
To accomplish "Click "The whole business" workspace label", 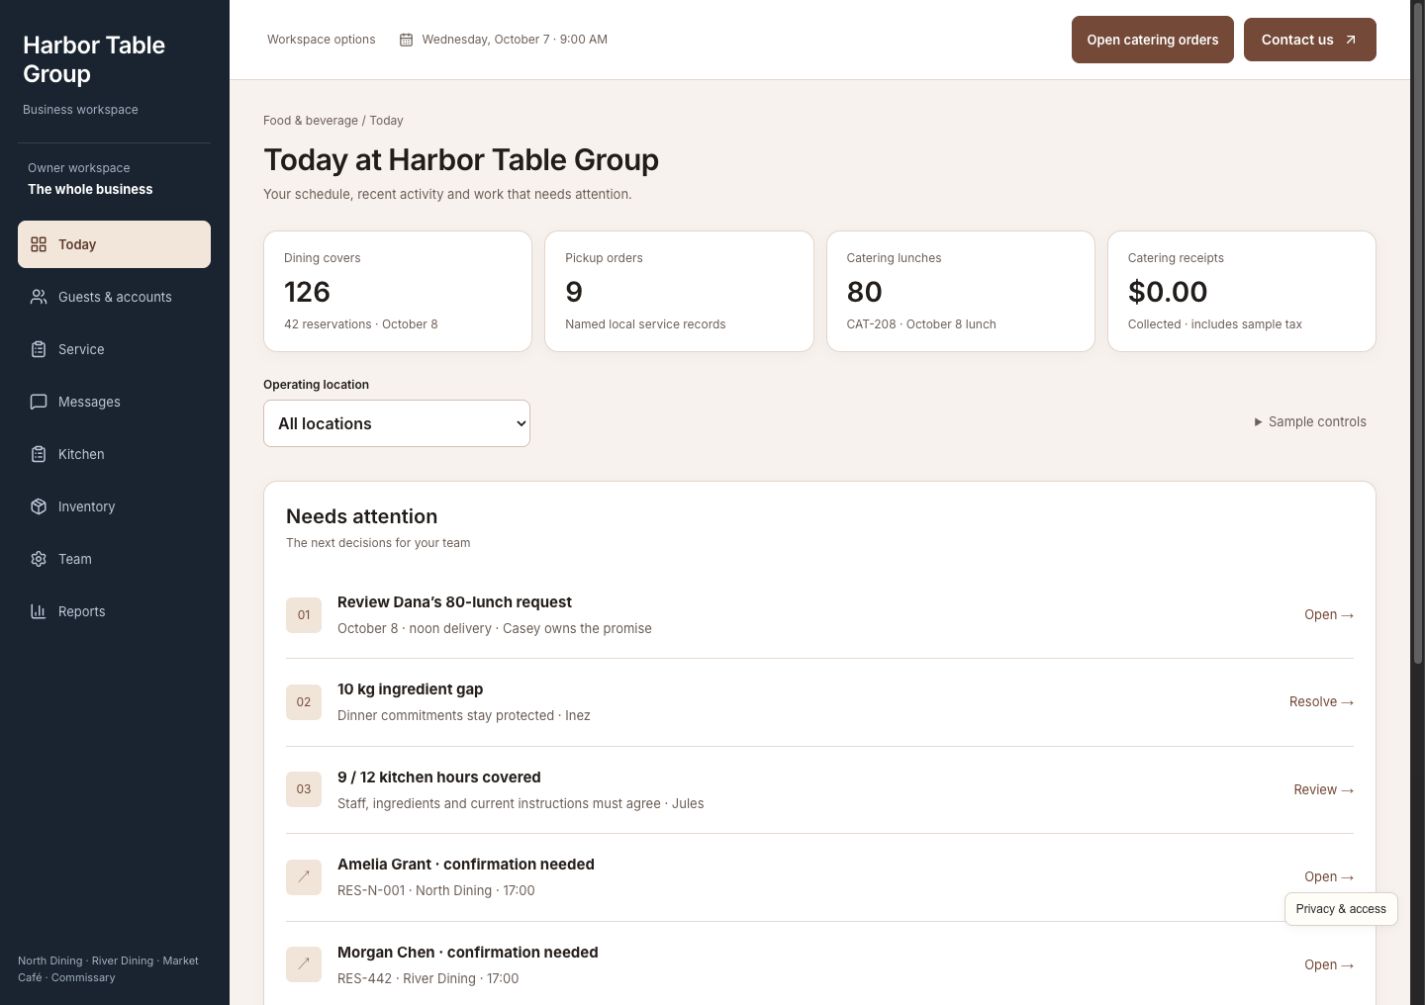I will click(x=90, y=189).
